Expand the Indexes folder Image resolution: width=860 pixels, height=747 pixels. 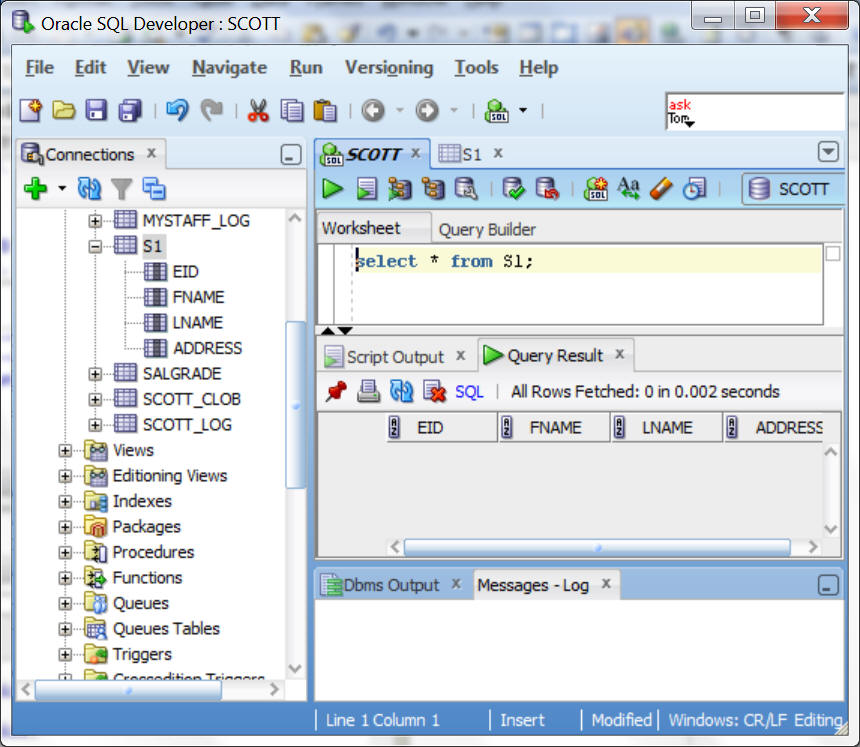click(x=65, y=502)
